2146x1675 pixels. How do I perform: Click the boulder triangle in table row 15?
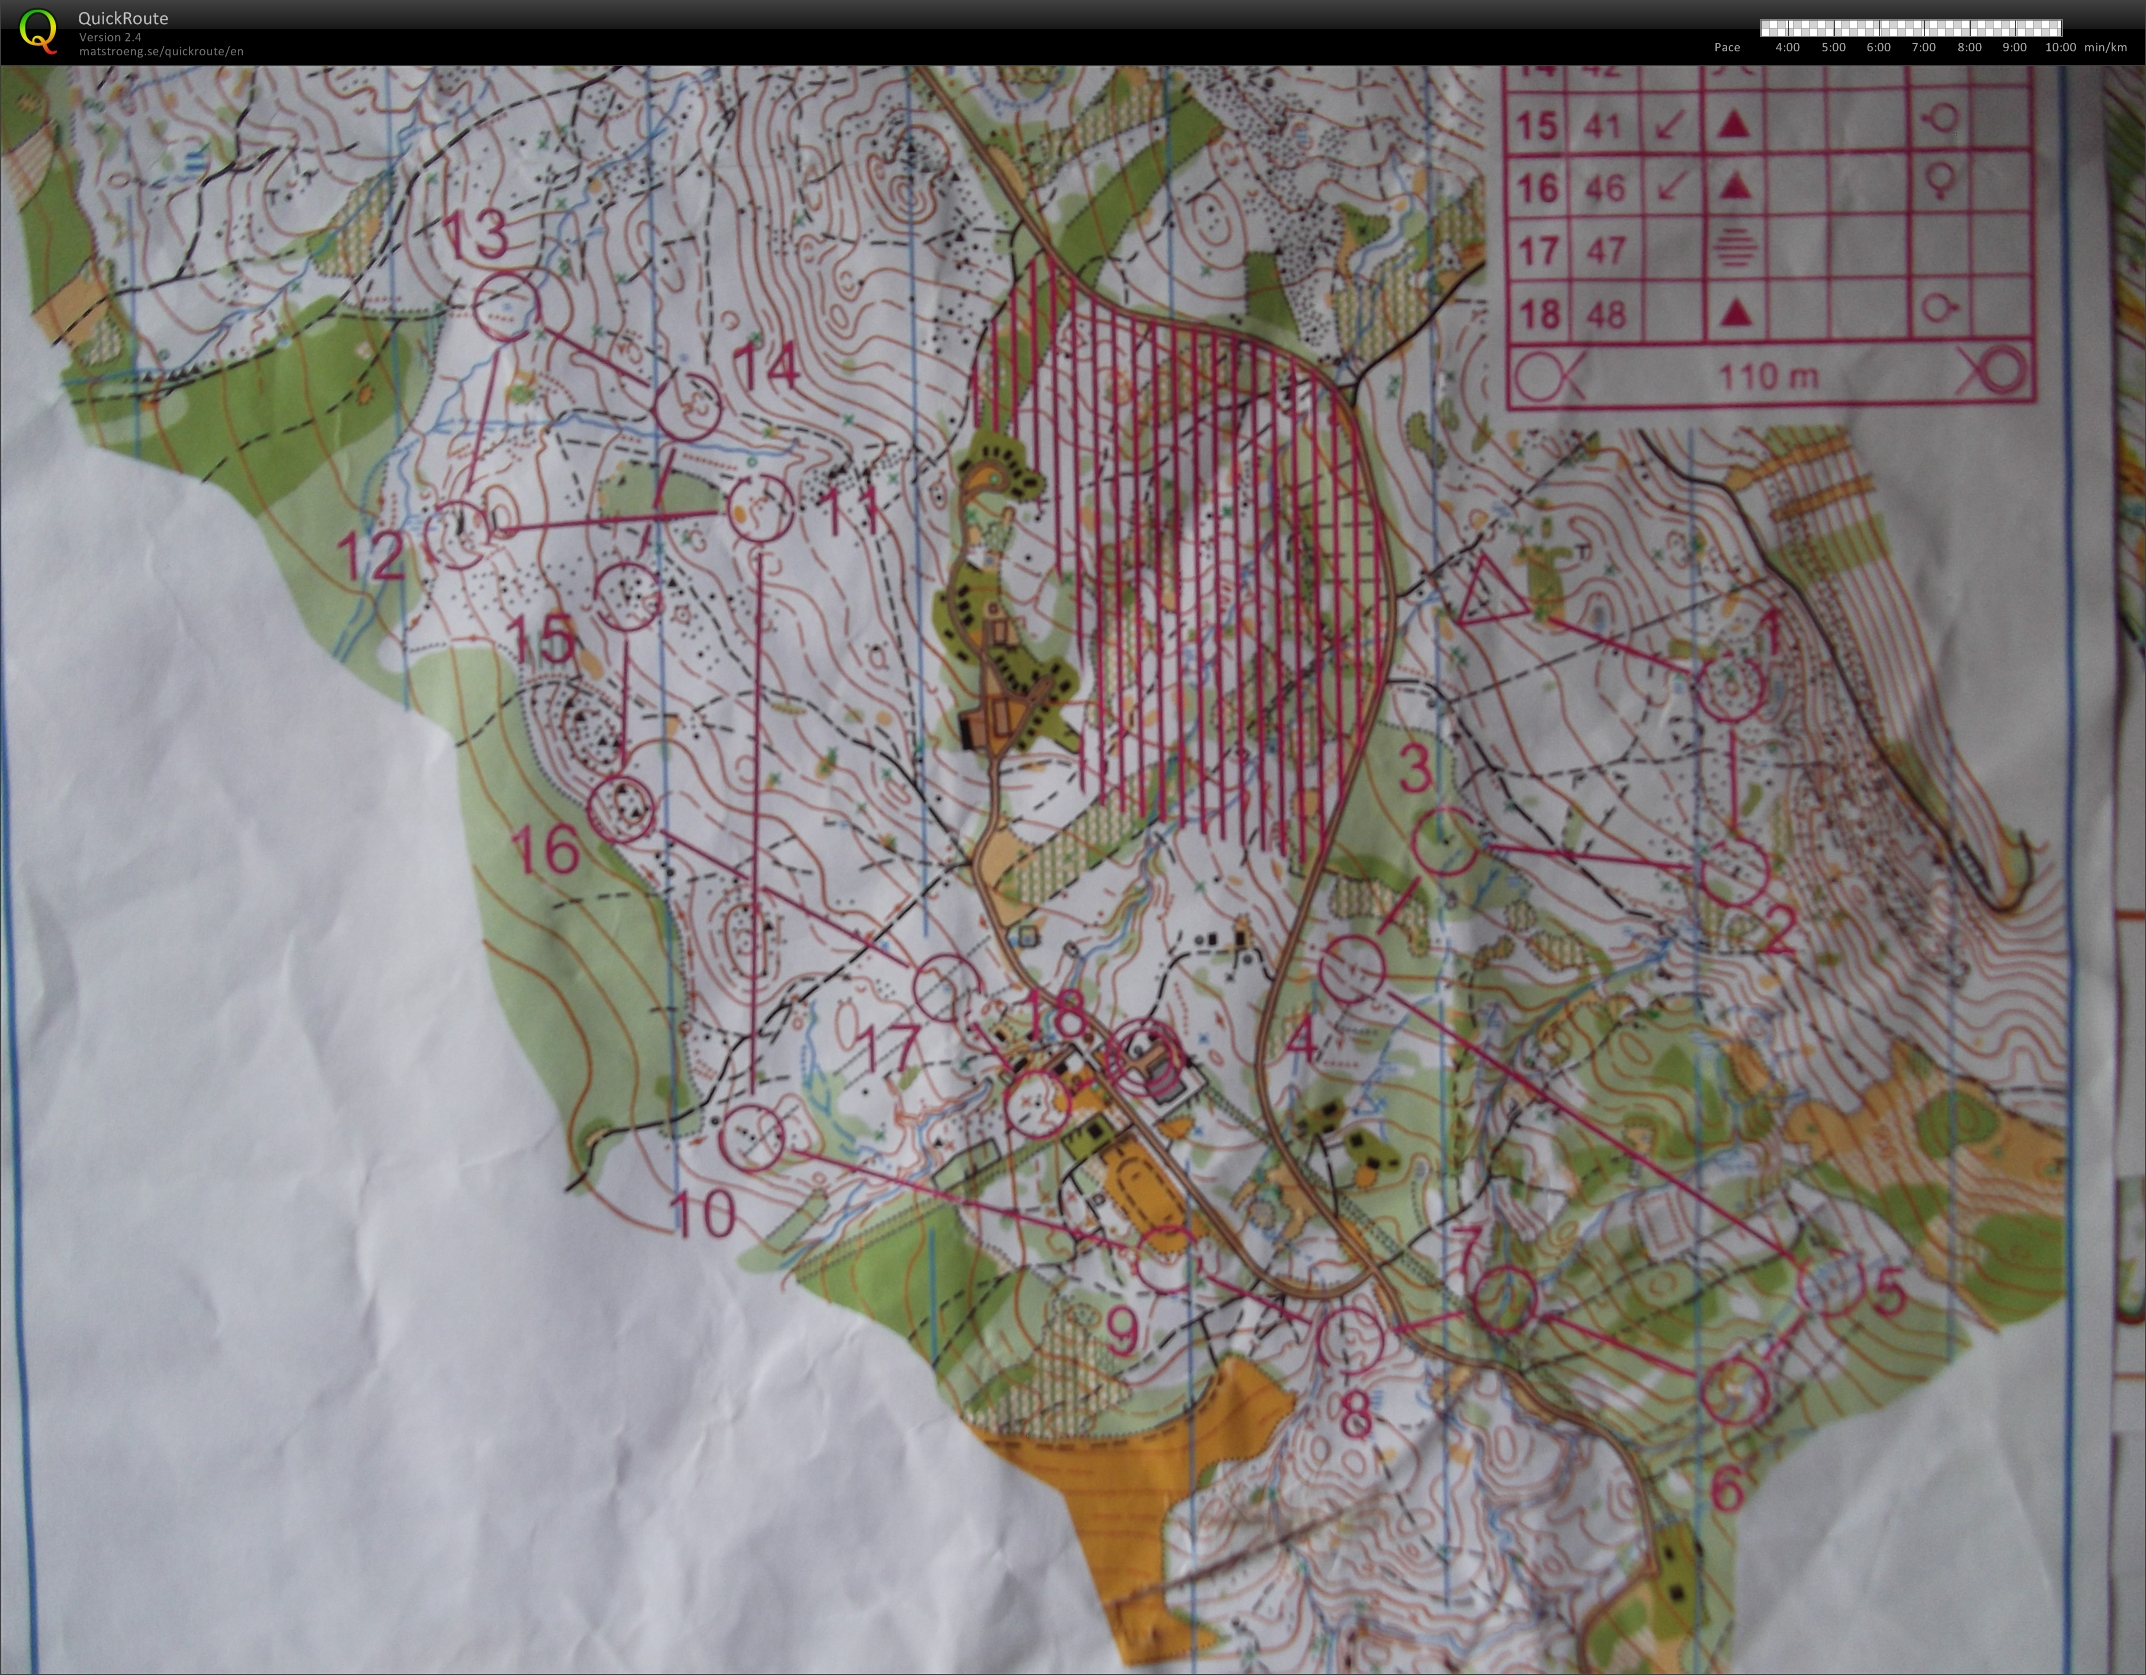1735,125
